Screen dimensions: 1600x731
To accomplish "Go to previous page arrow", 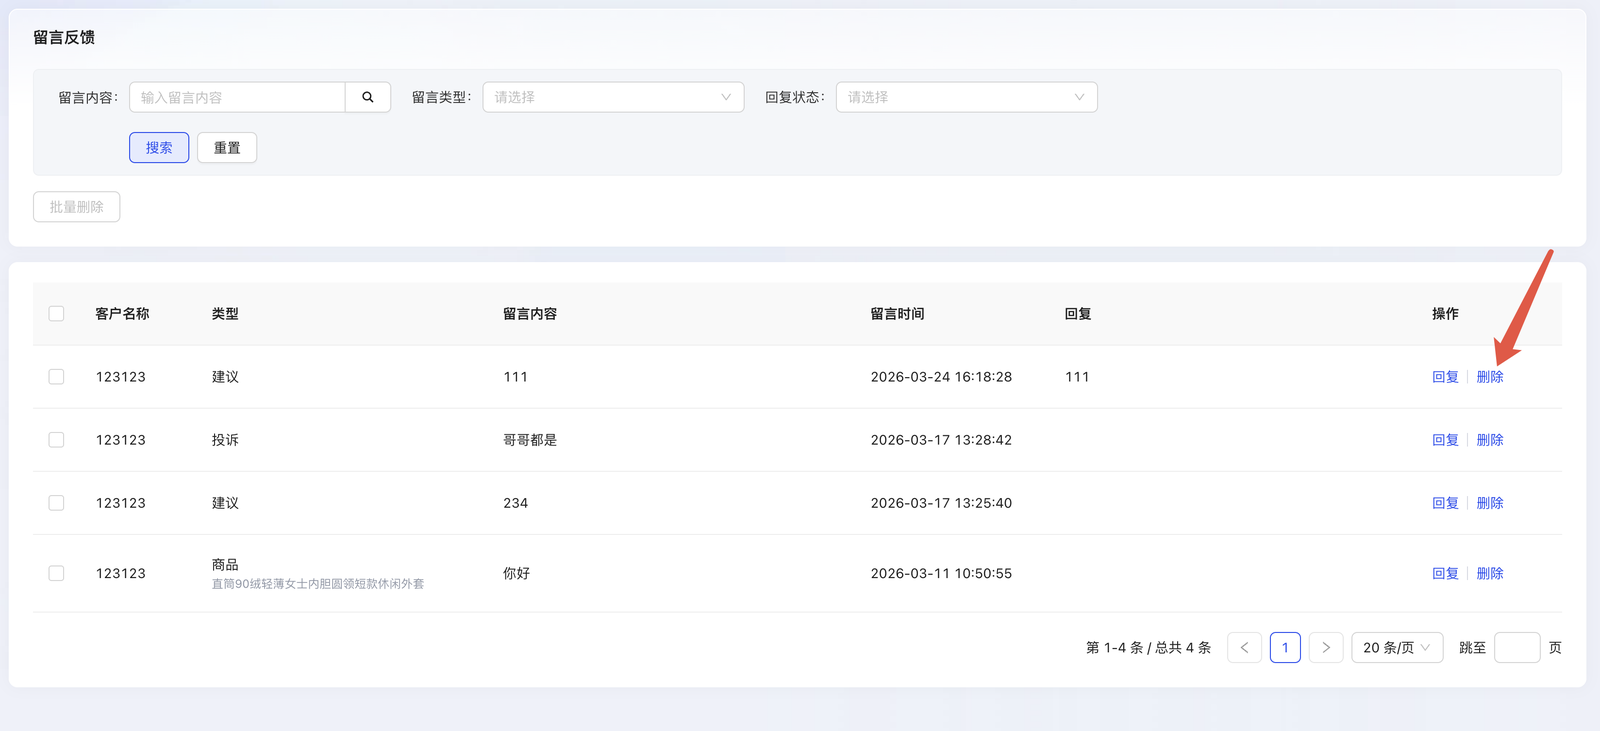I will pos(1244,648).
